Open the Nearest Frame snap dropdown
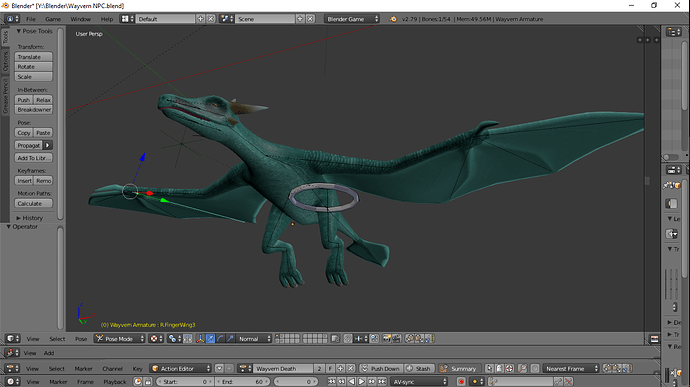This screenshot has width=690, height=387. [x=571, y=369]
